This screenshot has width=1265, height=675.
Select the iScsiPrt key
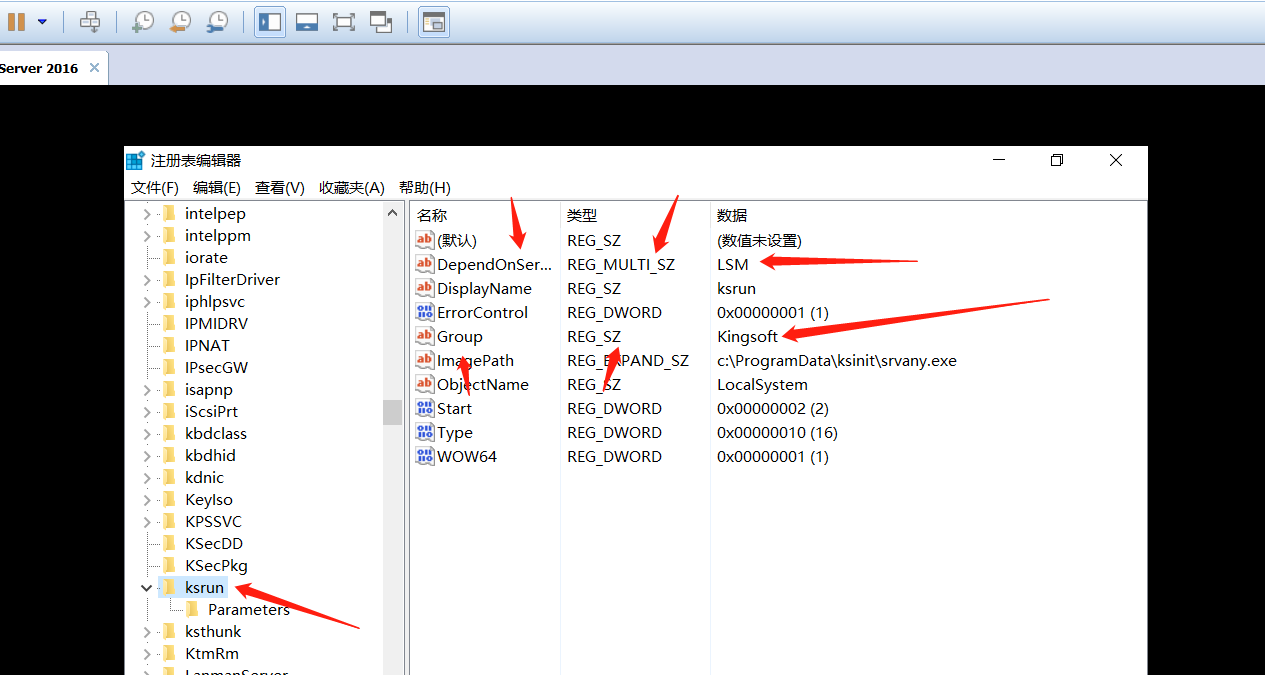(211, 412)
